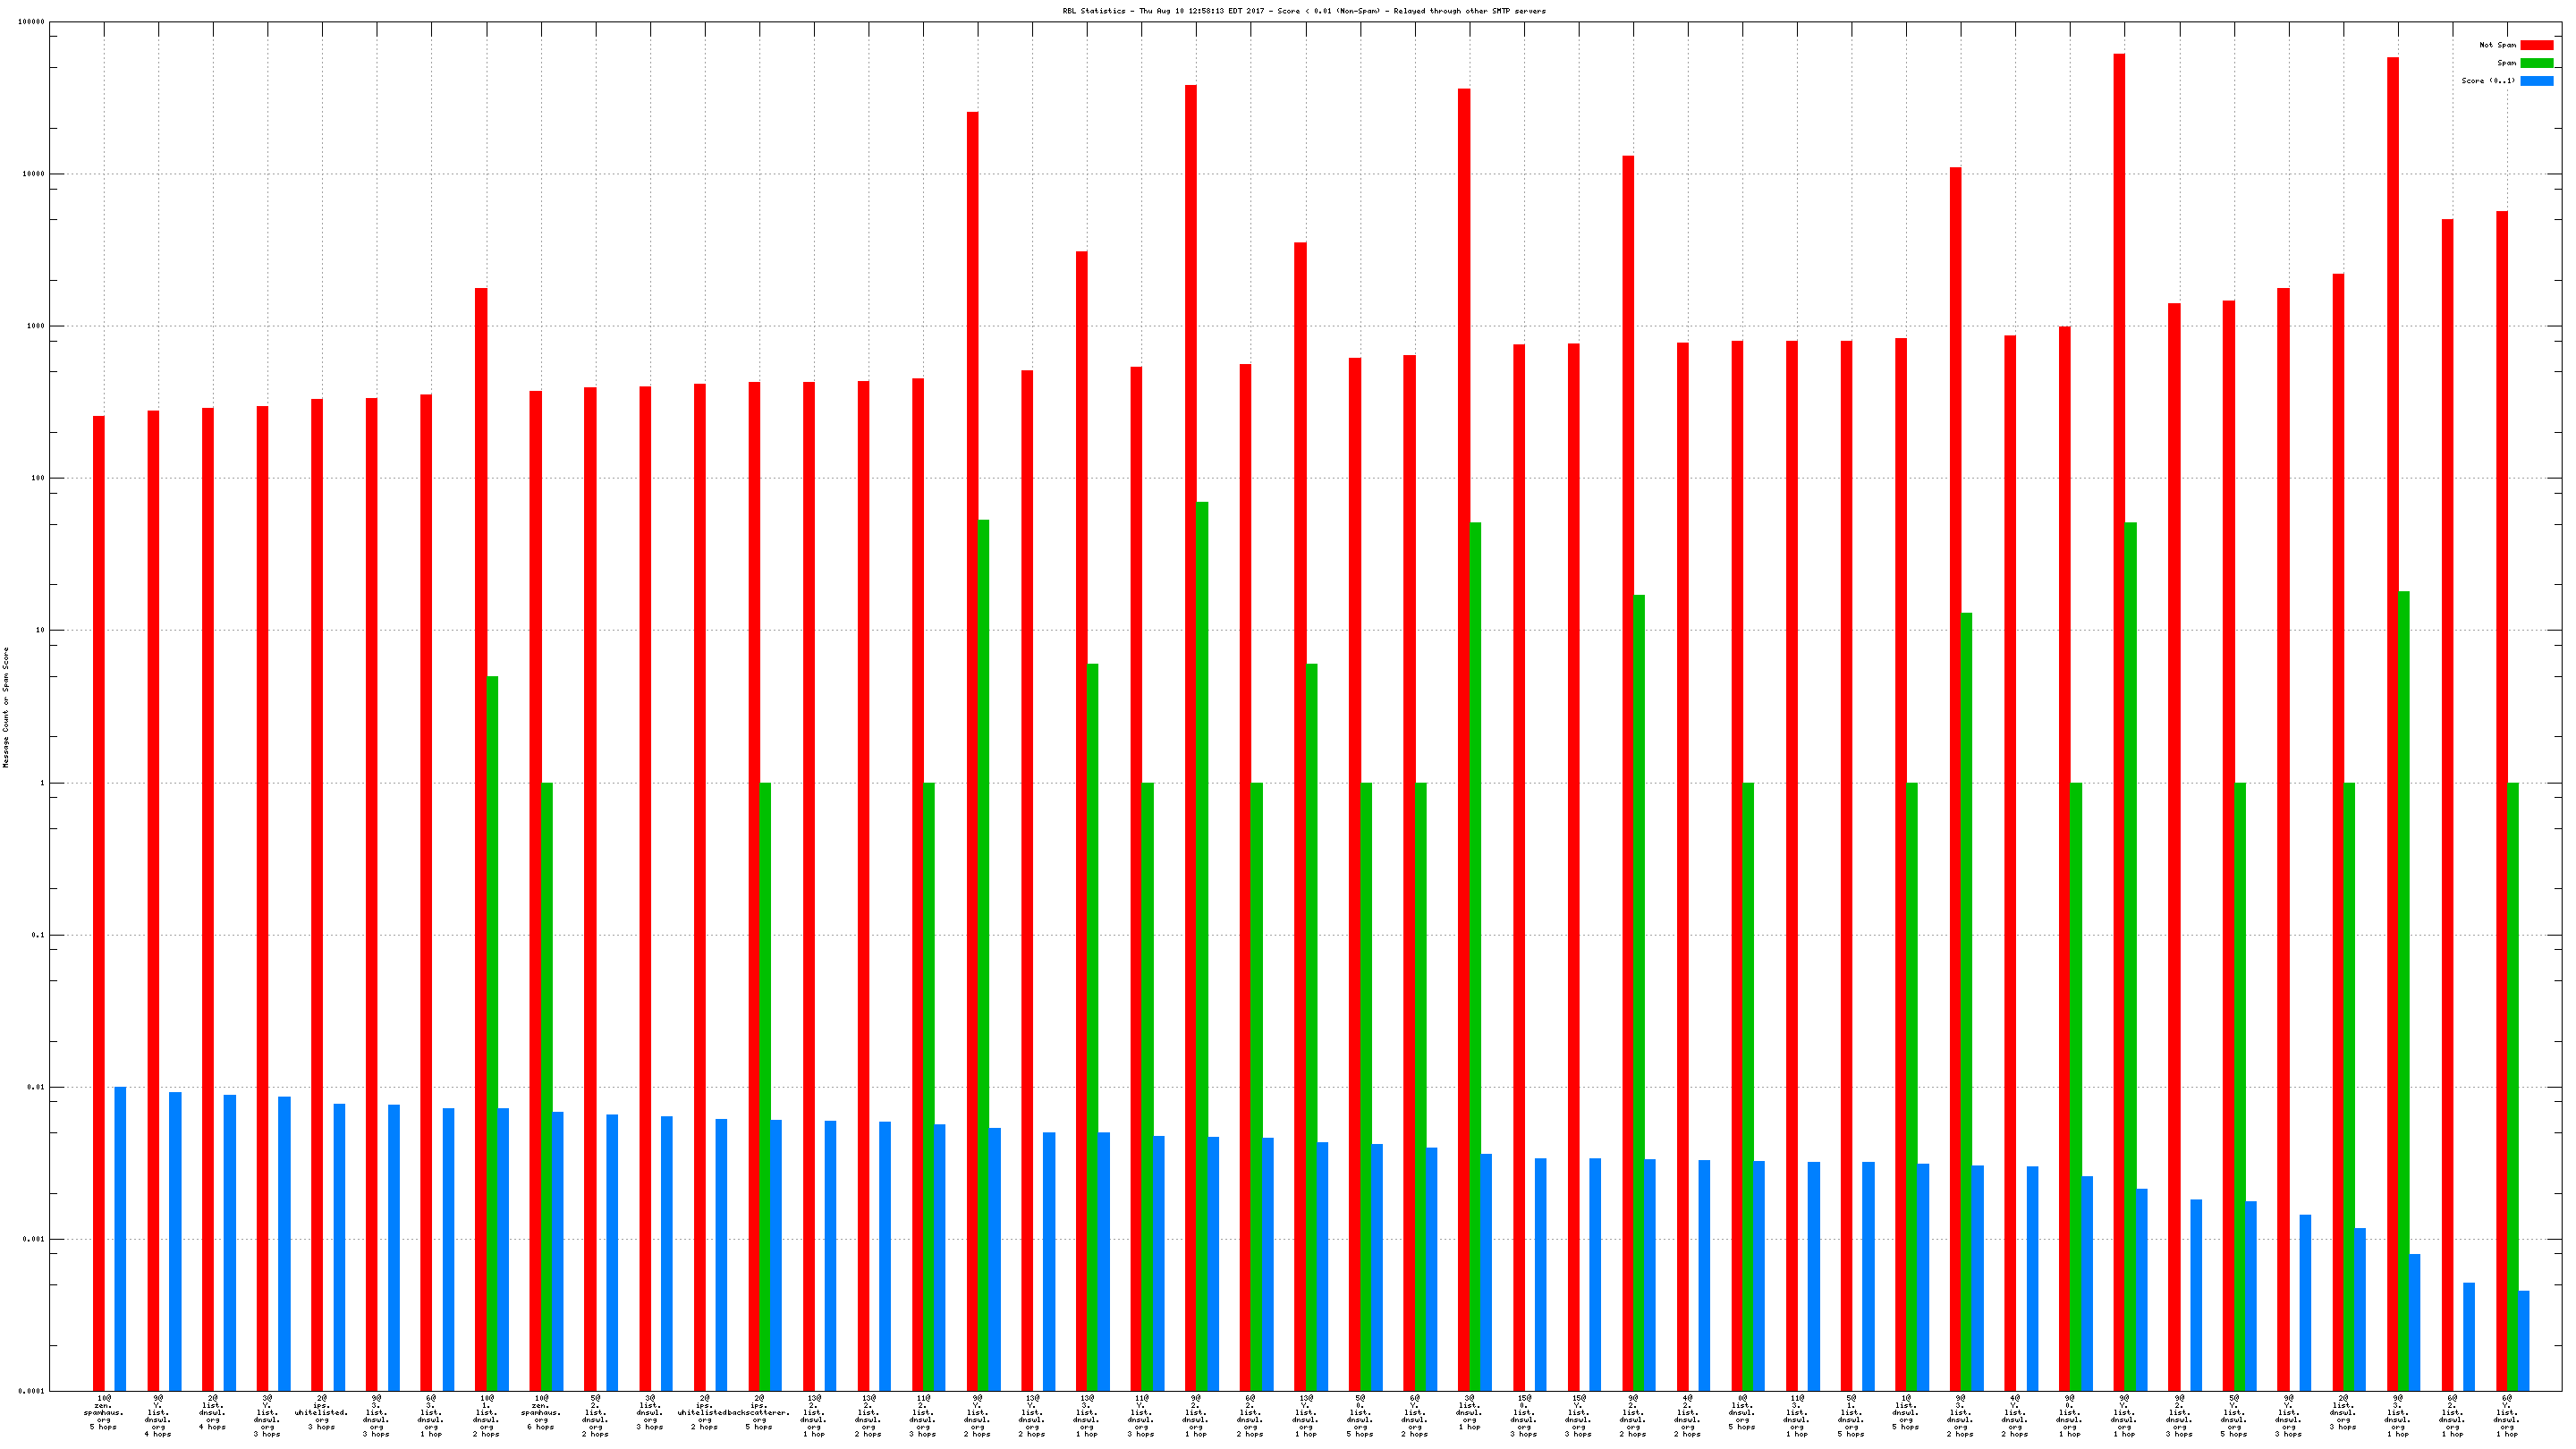Click the y-axis tick labeled 1
2576x1449 pixels.
click(x=42, y=783)
